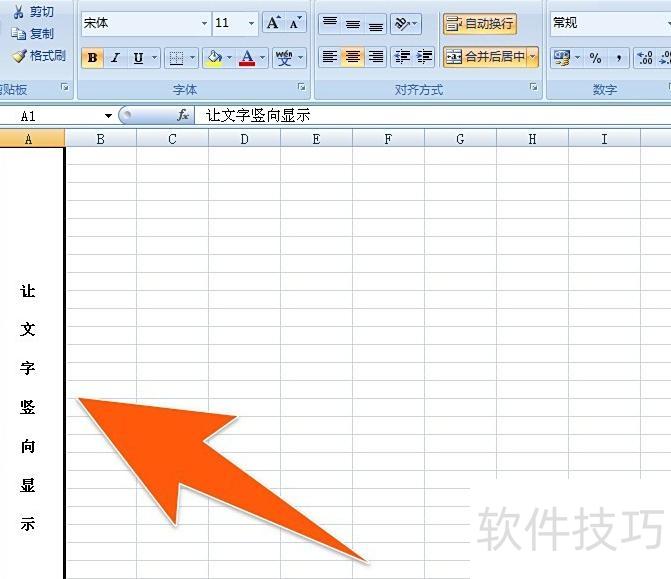Apply the red font color
671x579 pixels.
tap(247, 58)
